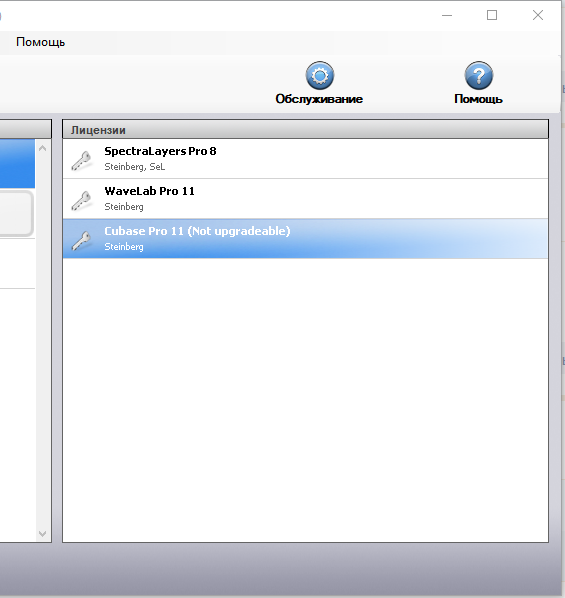Open the Обслуживание maintenance gear icon
This screenshot has height=598, width=565.
(x=320, y=76)
